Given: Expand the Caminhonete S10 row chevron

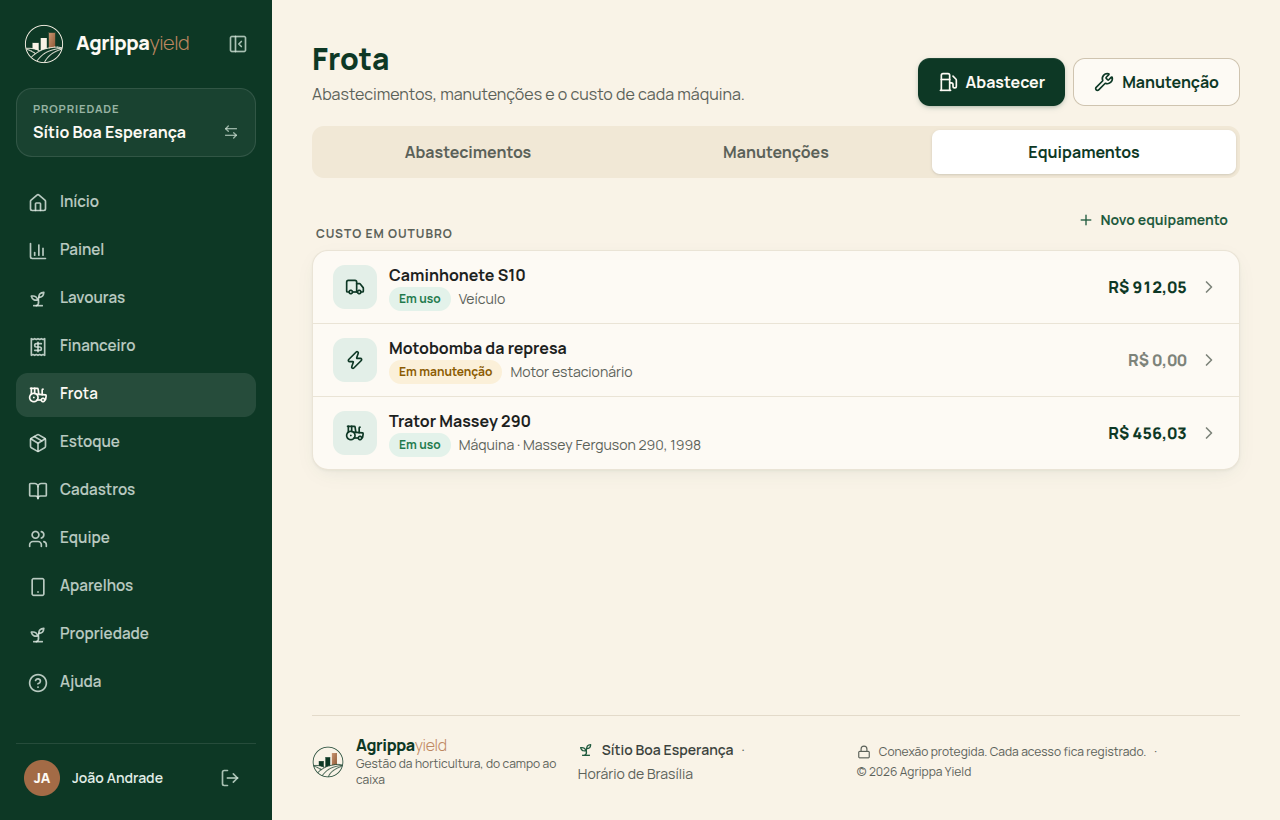Looking at the screenshot, I should [x=1209, y=287].
